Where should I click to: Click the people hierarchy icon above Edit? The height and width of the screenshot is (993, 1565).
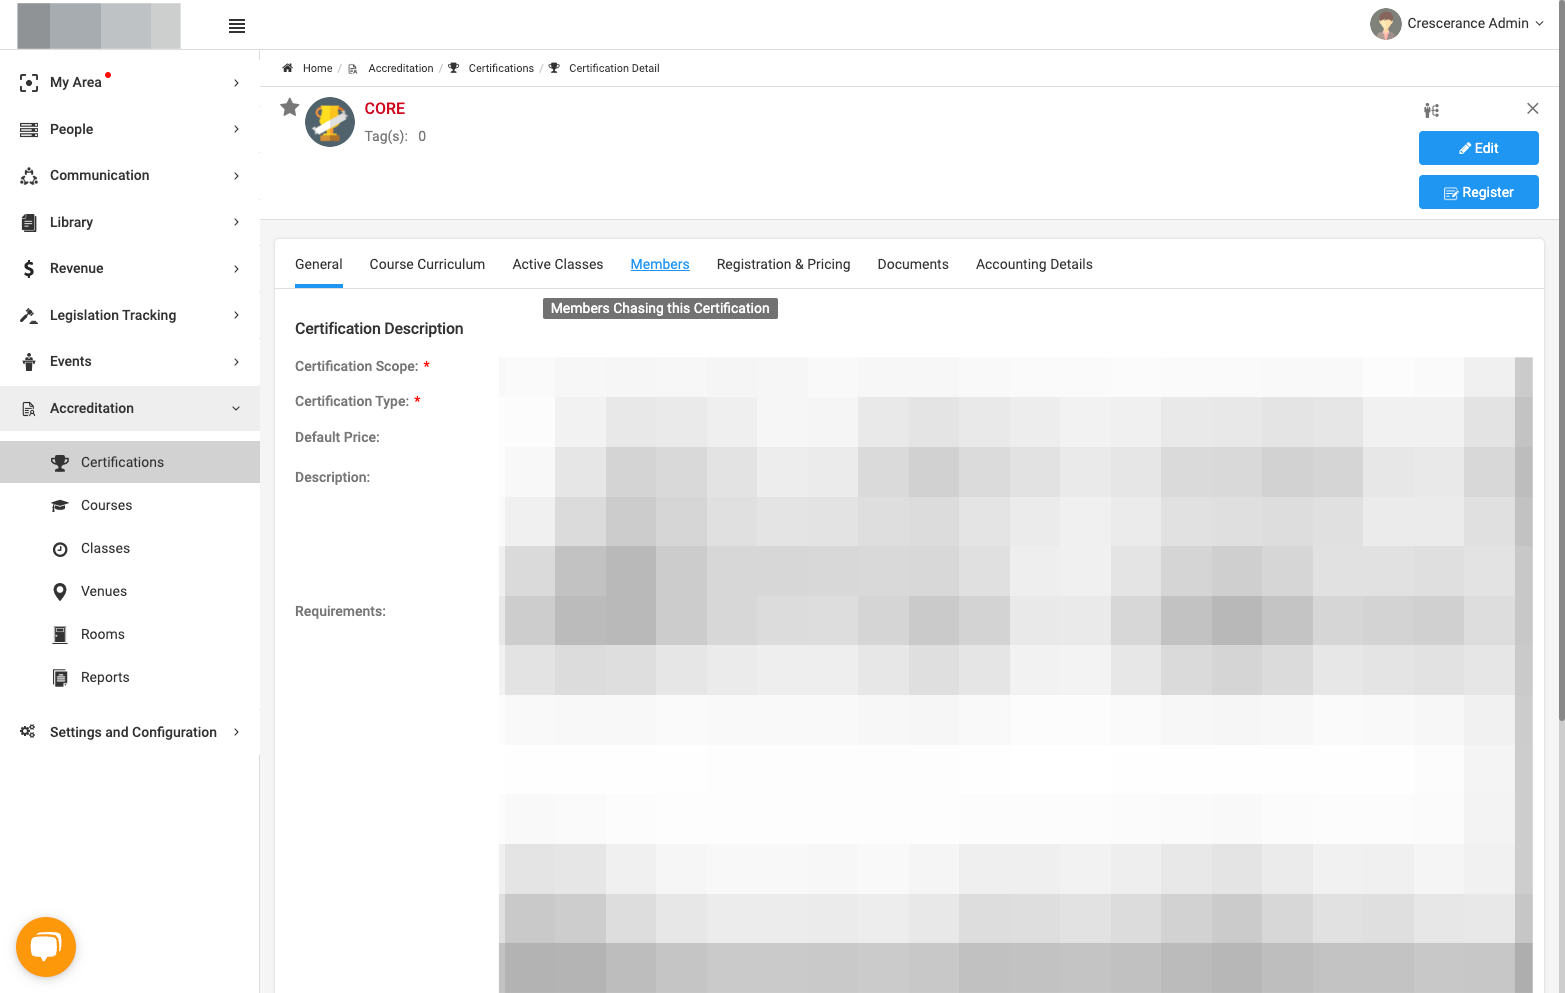coord(1432,110)
